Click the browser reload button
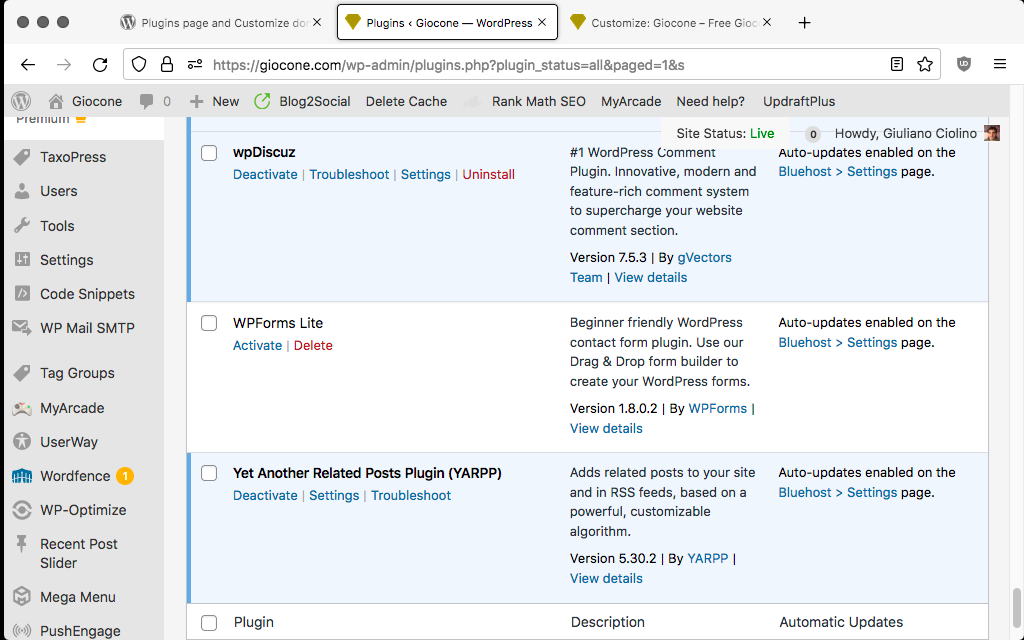 tap(100, 64)
